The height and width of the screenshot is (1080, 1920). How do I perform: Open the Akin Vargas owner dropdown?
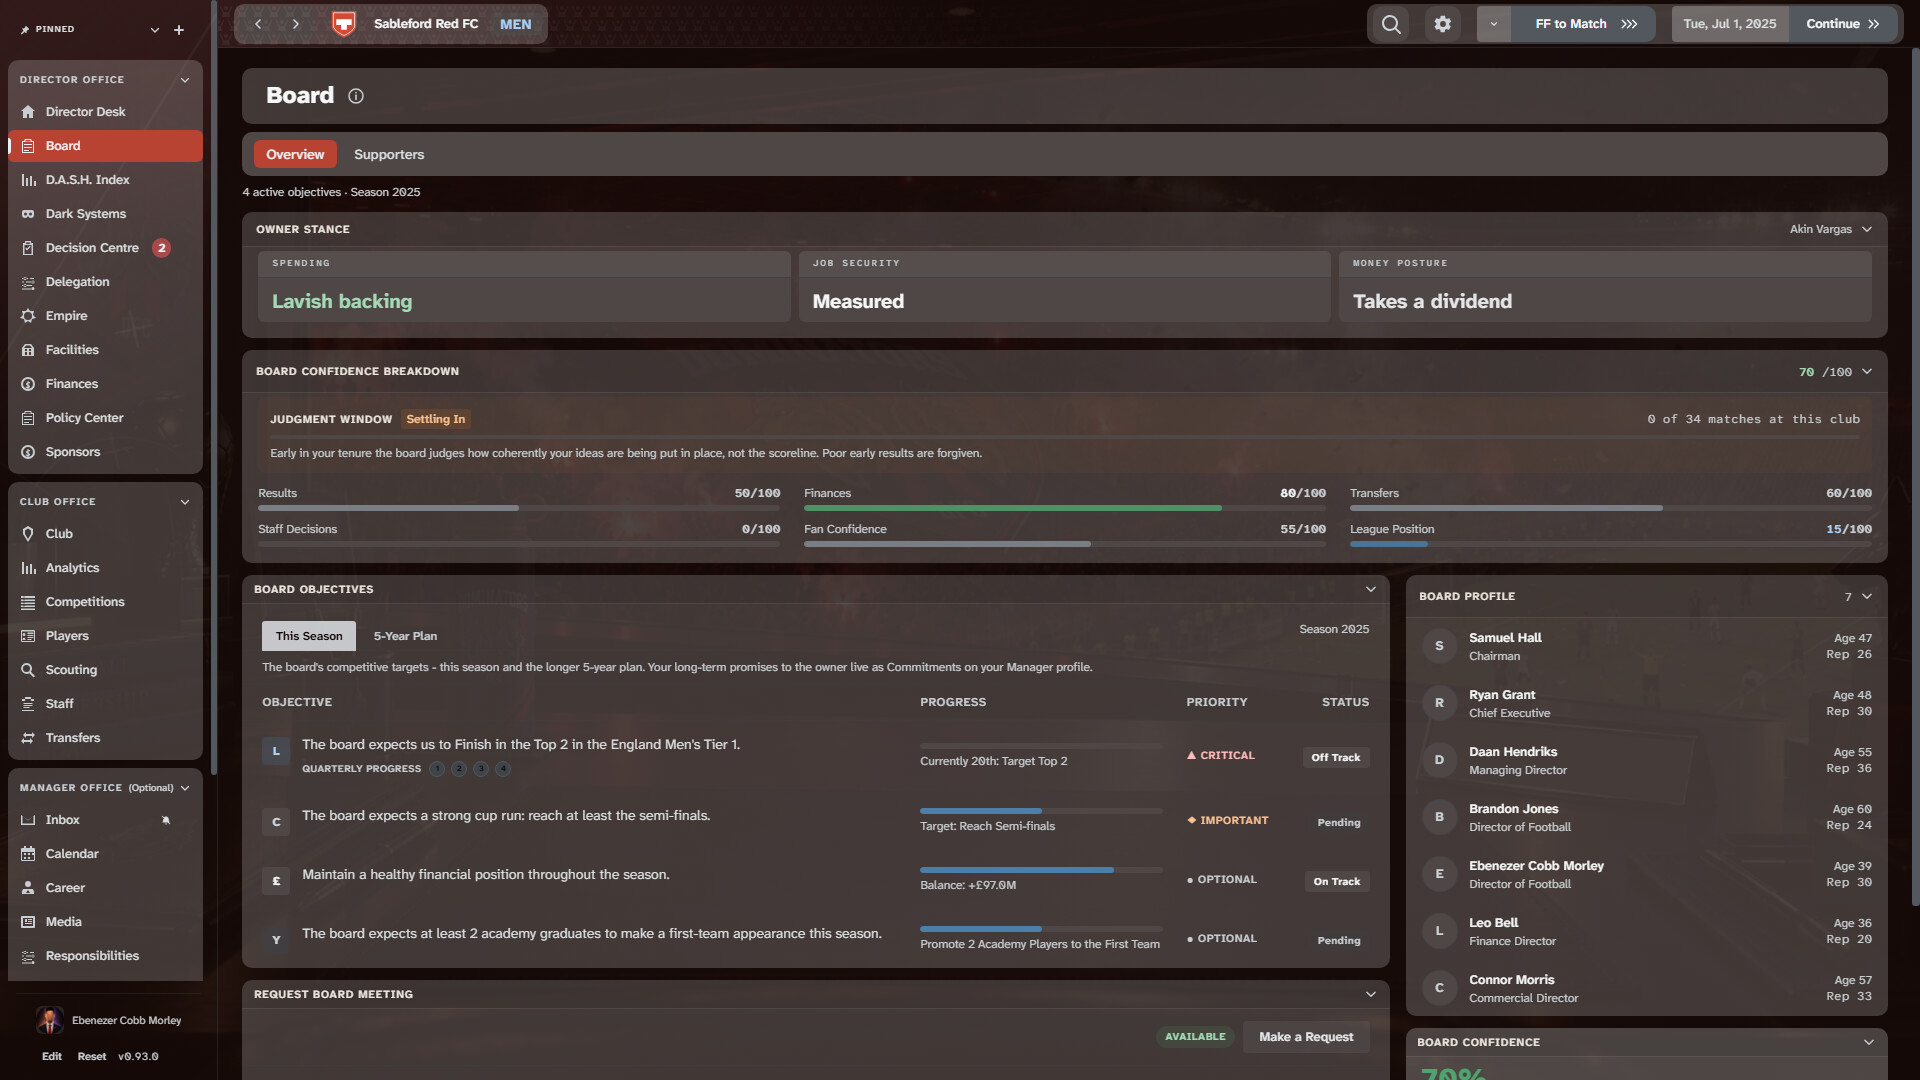pyautogui.click(x=1830, y=229)
